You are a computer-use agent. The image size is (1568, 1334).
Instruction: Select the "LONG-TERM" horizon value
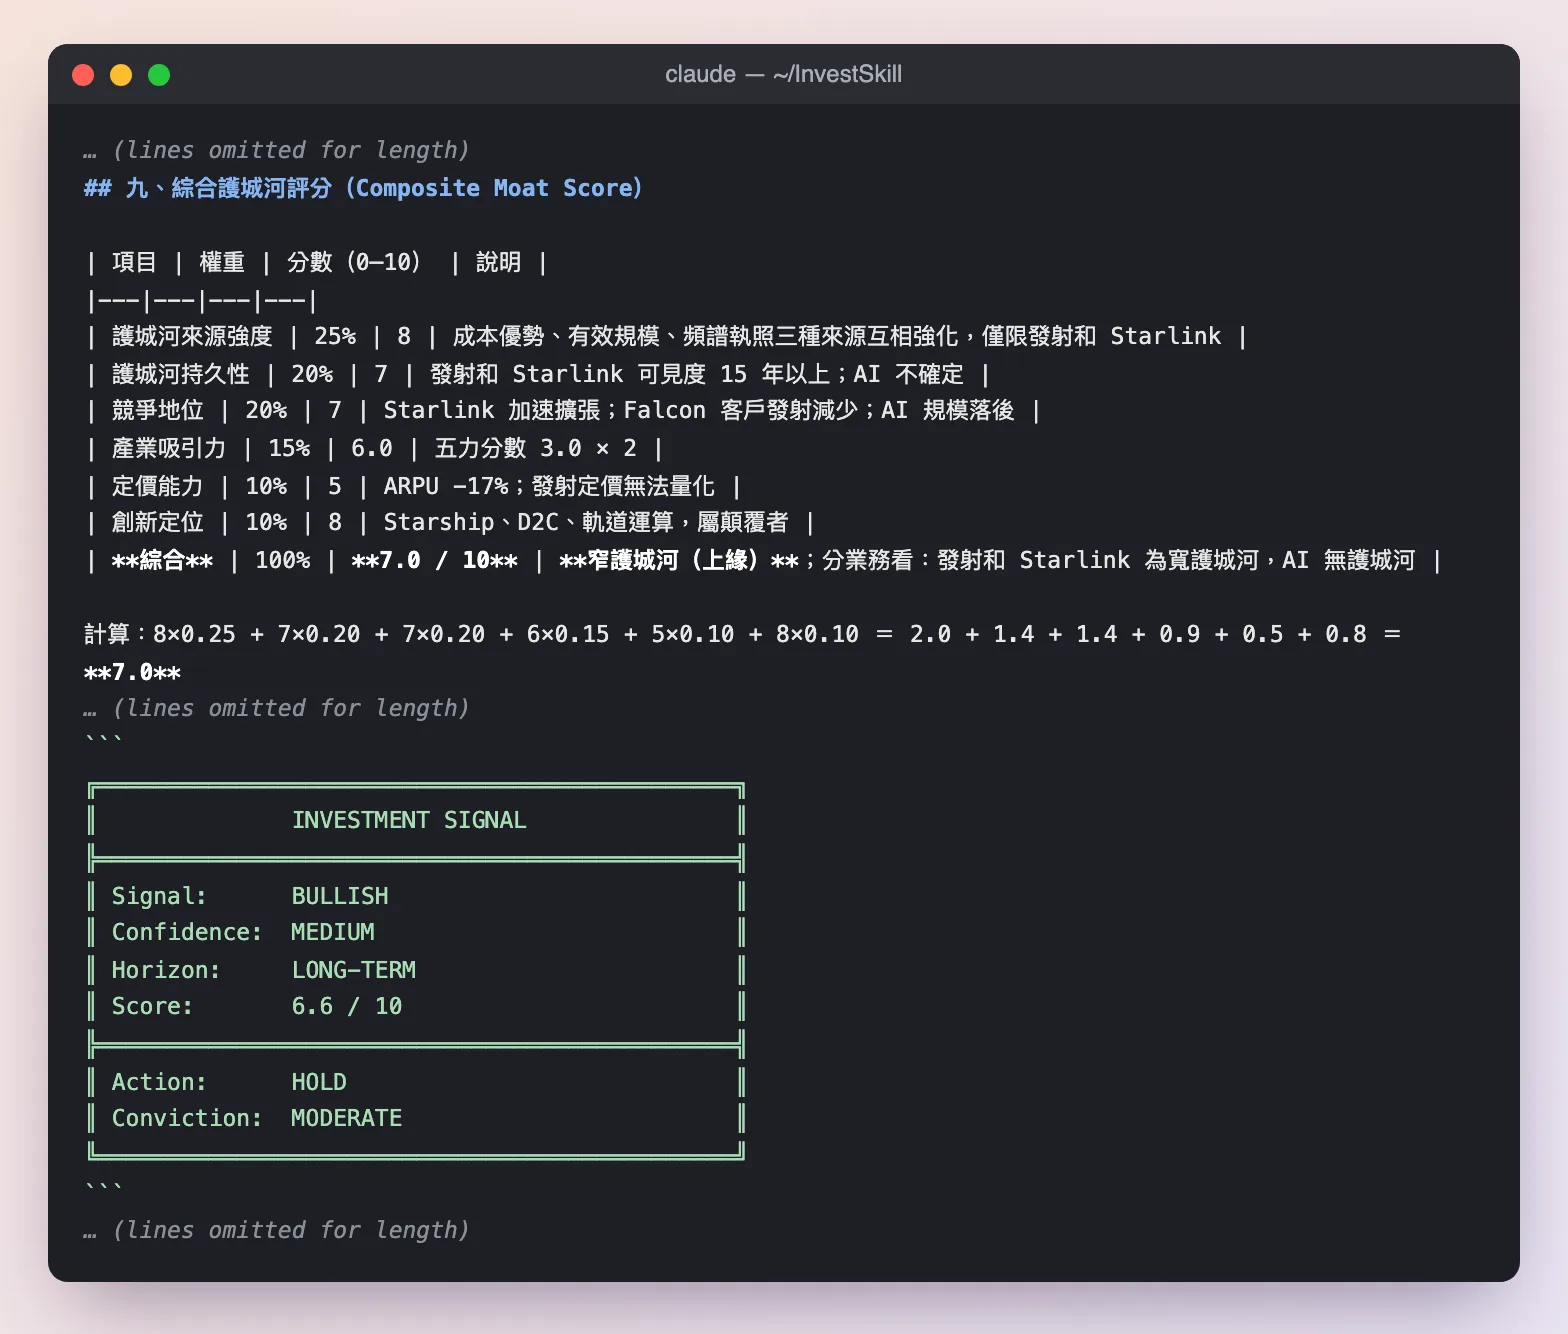pos(353,970)
